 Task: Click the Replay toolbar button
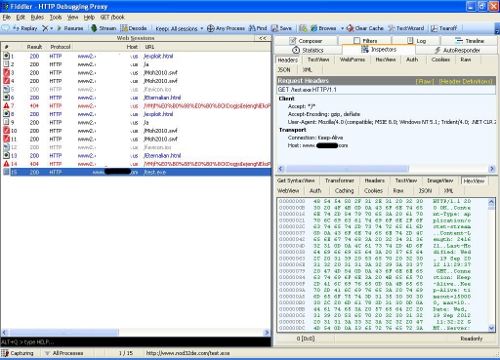pyautogui.click(x=25, y=28)
